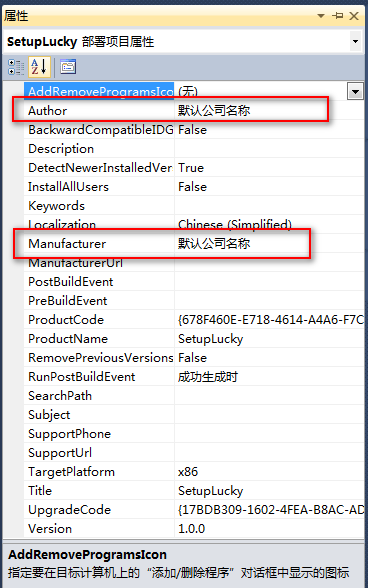Select the Manufacturer property name

(x=67, y=244)
